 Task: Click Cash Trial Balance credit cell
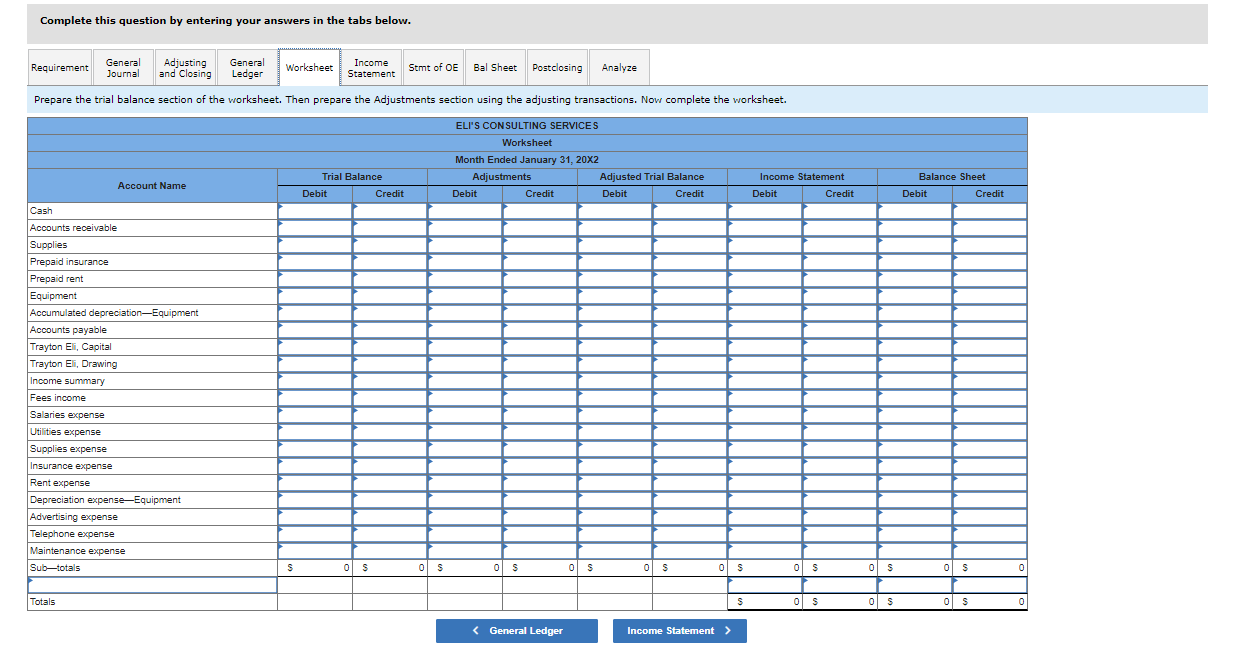point(390,211)
